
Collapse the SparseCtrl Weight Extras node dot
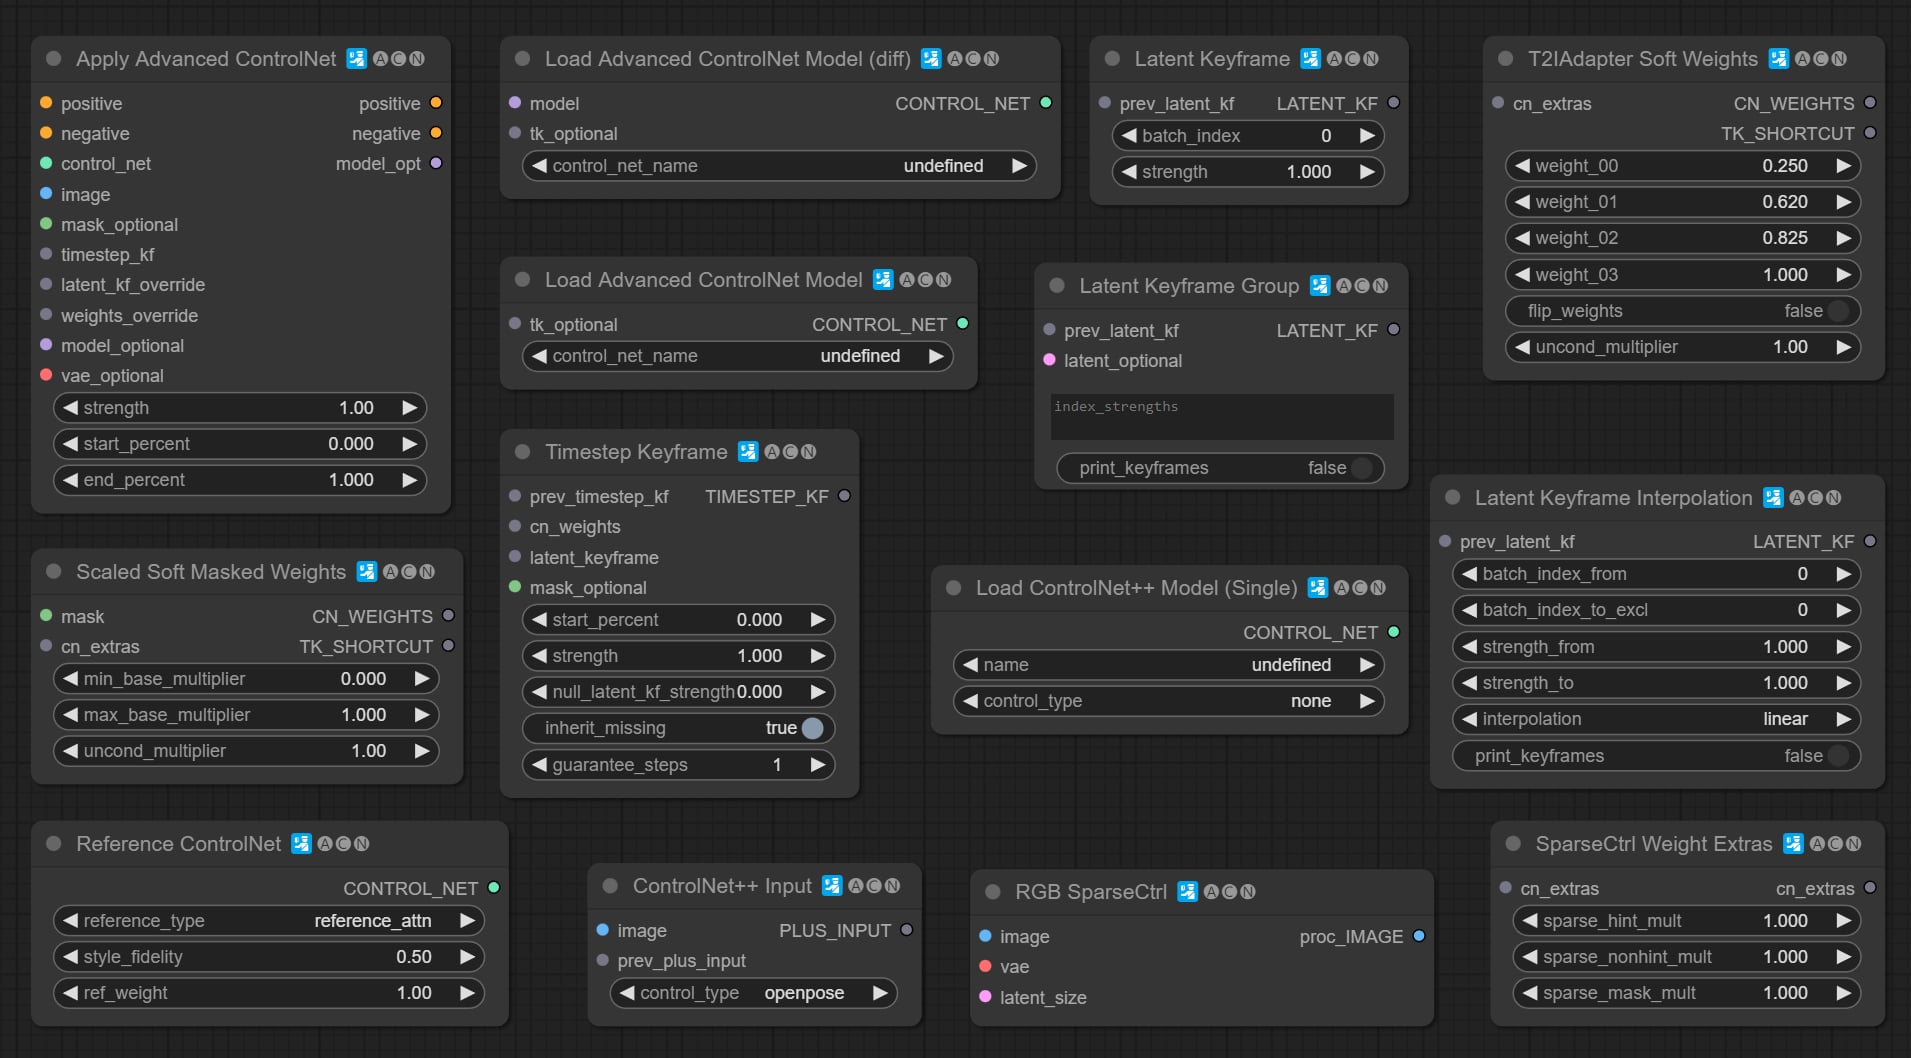(1513, 844)
